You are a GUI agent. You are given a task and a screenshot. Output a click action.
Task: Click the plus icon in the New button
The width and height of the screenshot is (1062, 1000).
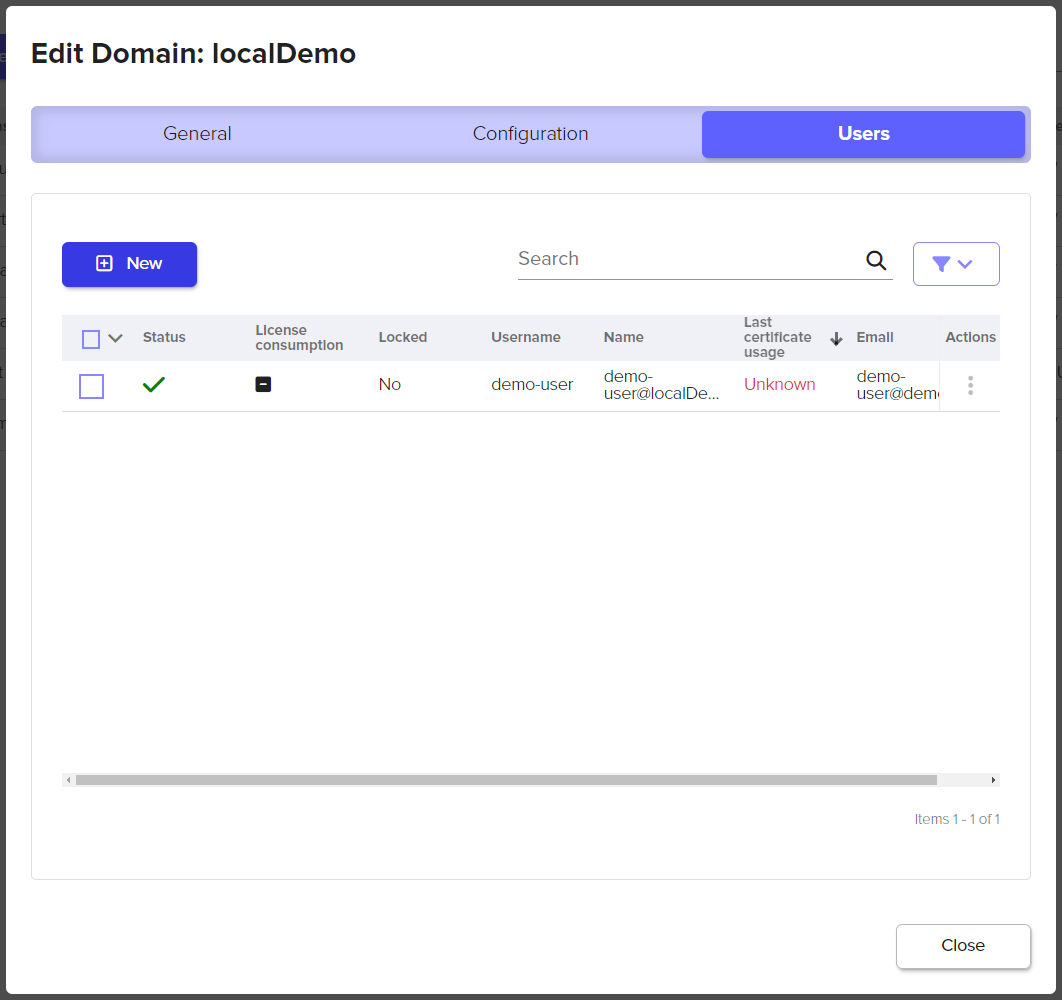click(104, 264)
